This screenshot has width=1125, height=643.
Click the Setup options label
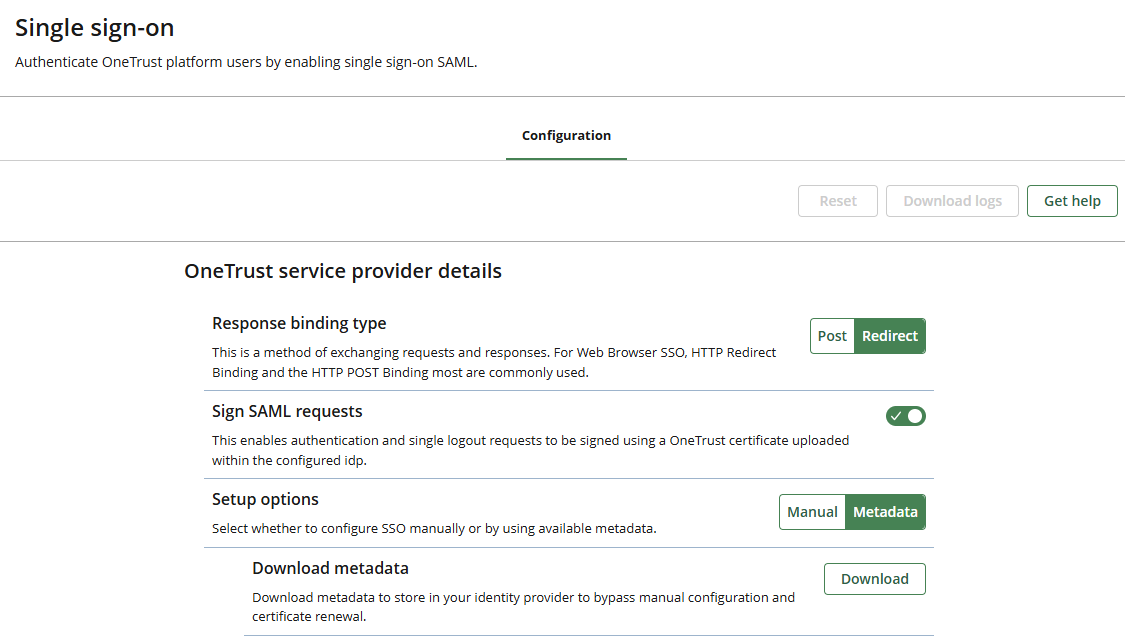[x=265, y=499]
